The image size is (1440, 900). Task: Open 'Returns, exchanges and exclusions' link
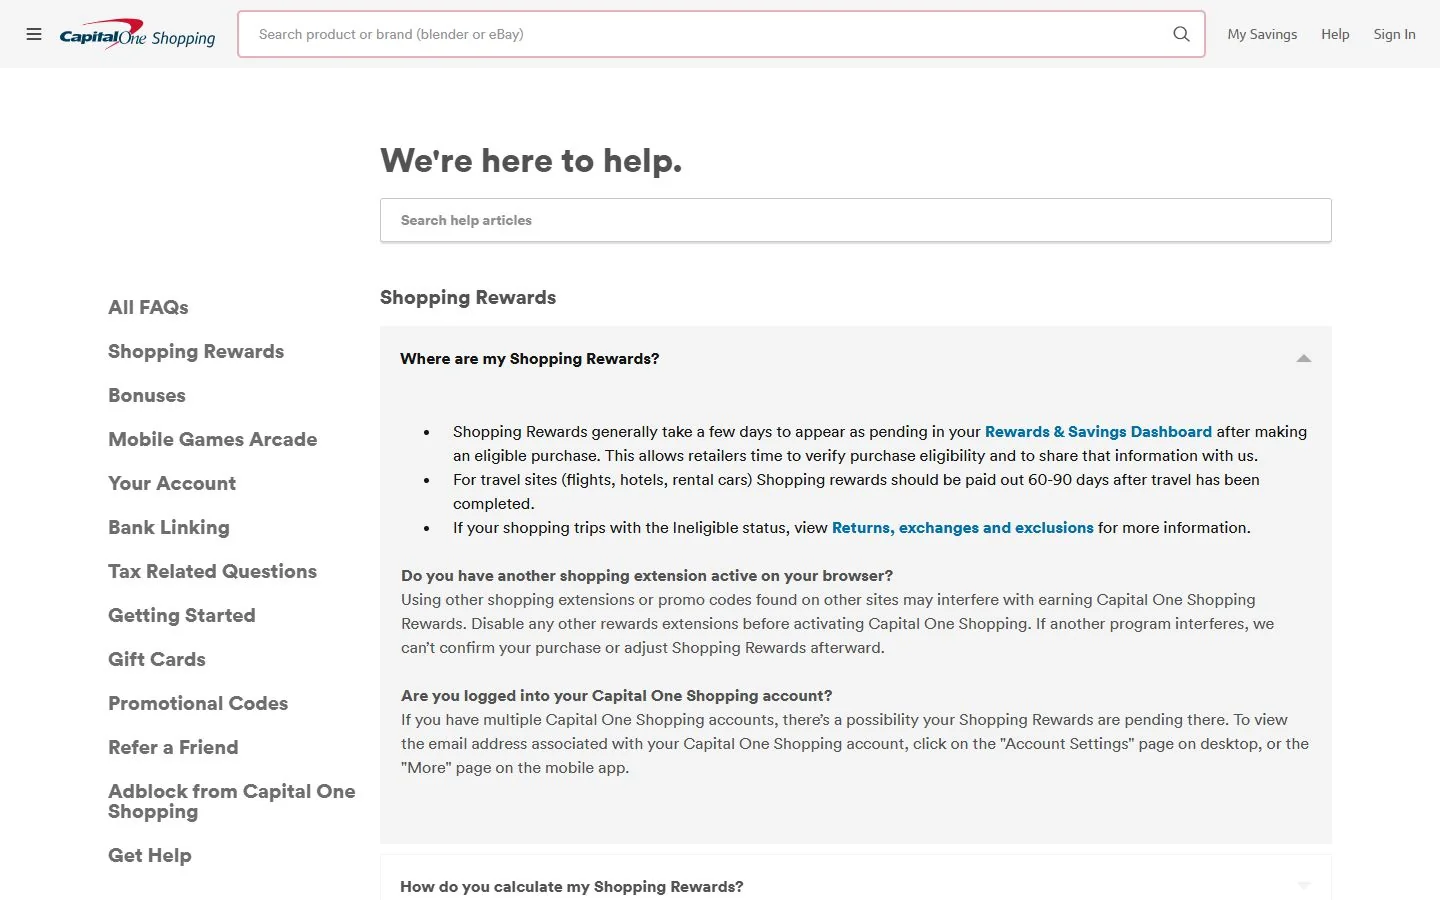pos(962,527)
